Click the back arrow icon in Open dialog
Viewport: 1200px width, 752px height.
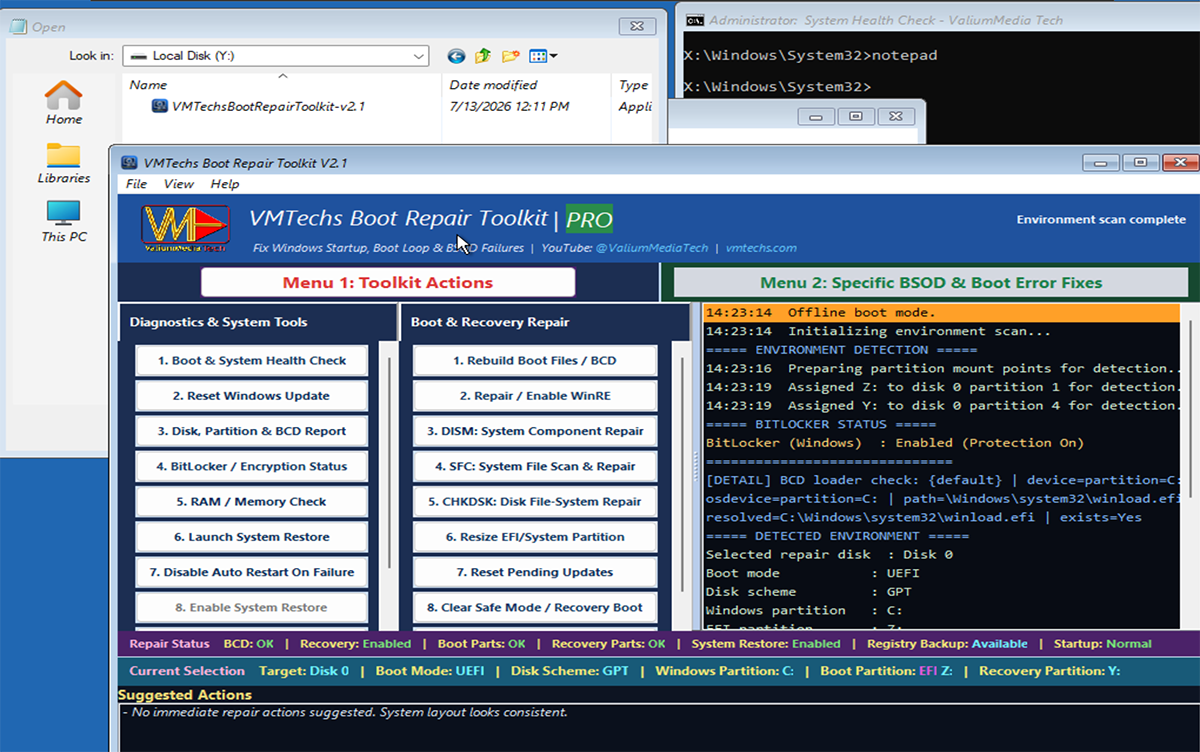(x=456, y=56)
